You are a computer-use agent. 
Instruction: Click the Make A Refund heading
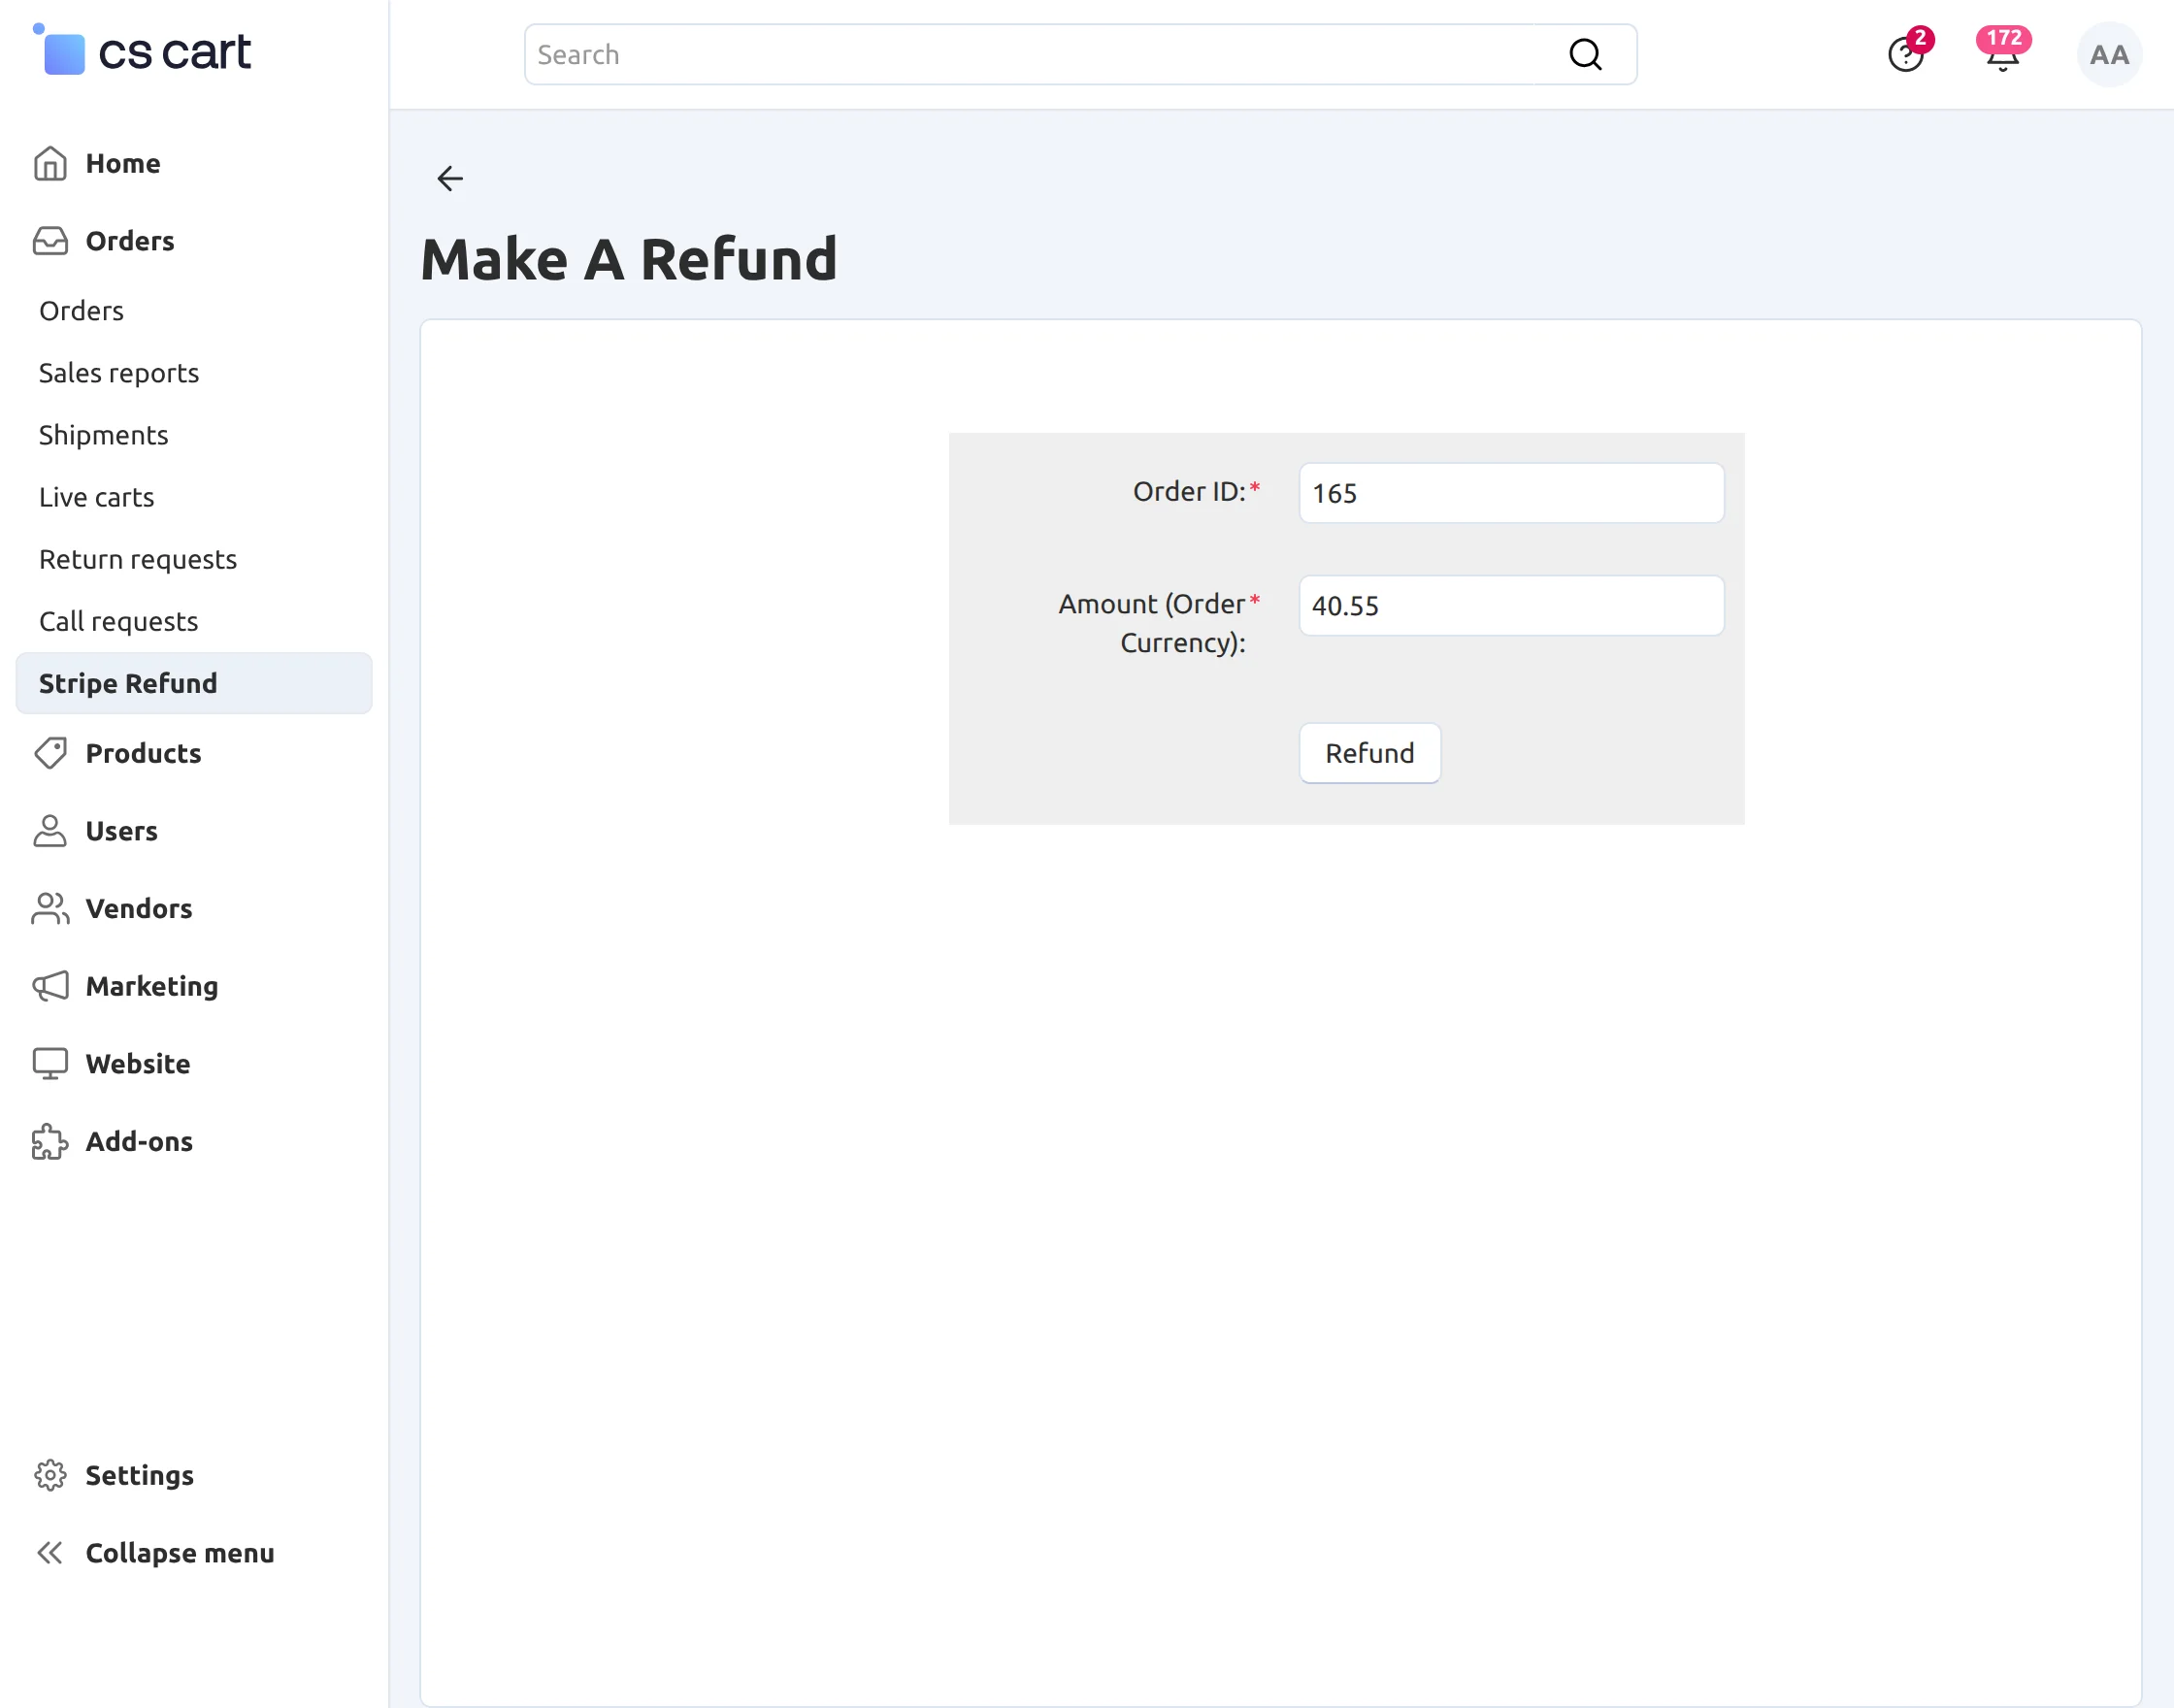[x=629, y=259]
